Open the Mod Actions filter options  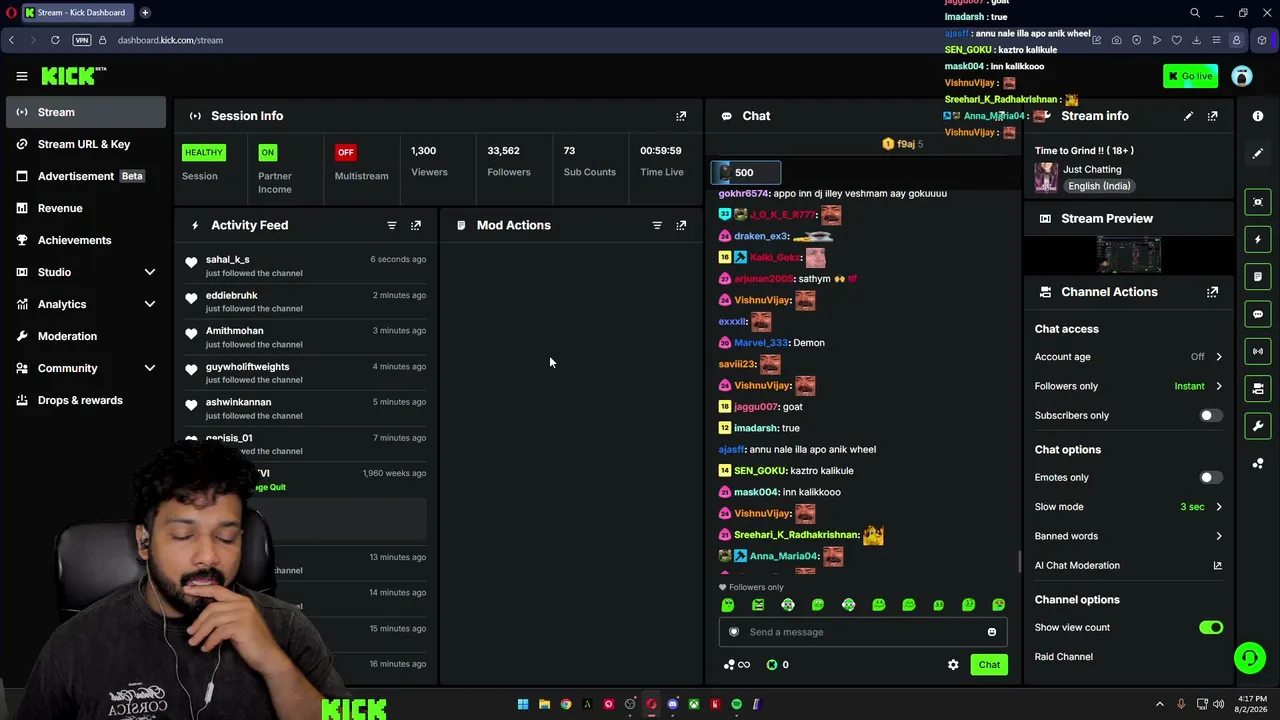tap(657, 225)
